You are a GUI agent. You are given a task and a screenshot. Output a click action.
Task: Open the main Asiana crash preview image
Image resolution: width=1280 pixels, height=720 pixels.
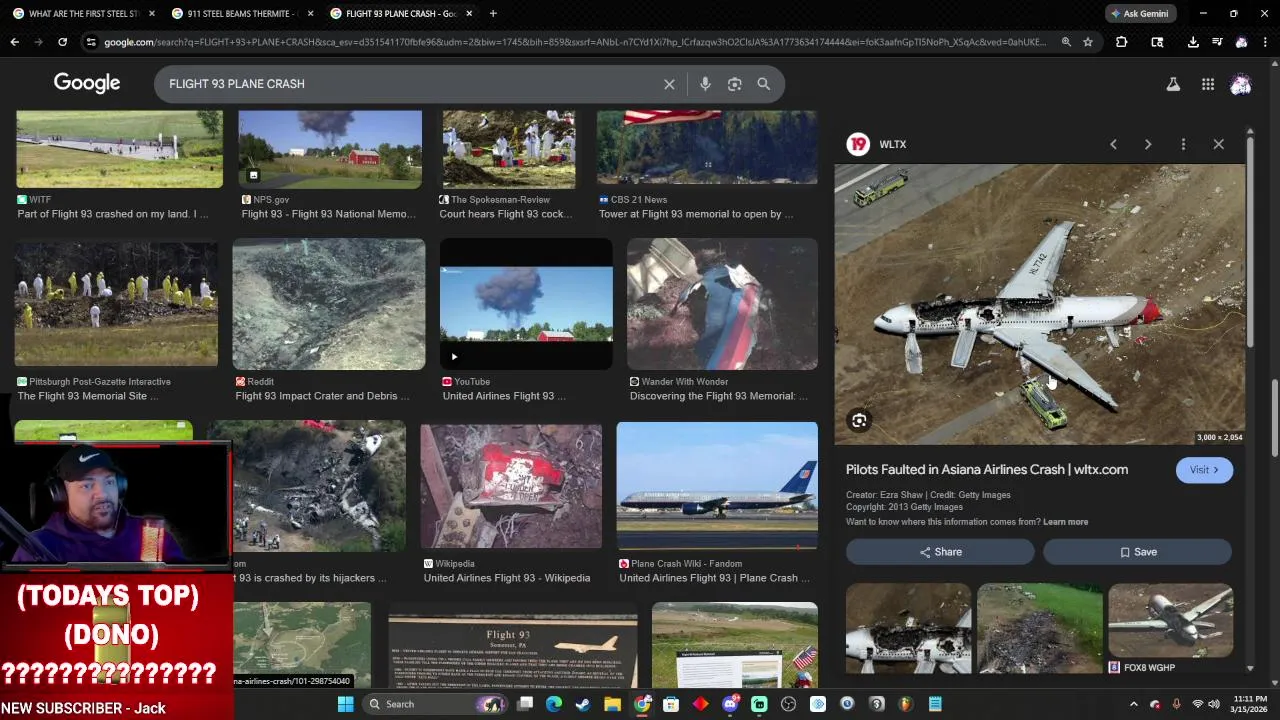[1040, 304]
